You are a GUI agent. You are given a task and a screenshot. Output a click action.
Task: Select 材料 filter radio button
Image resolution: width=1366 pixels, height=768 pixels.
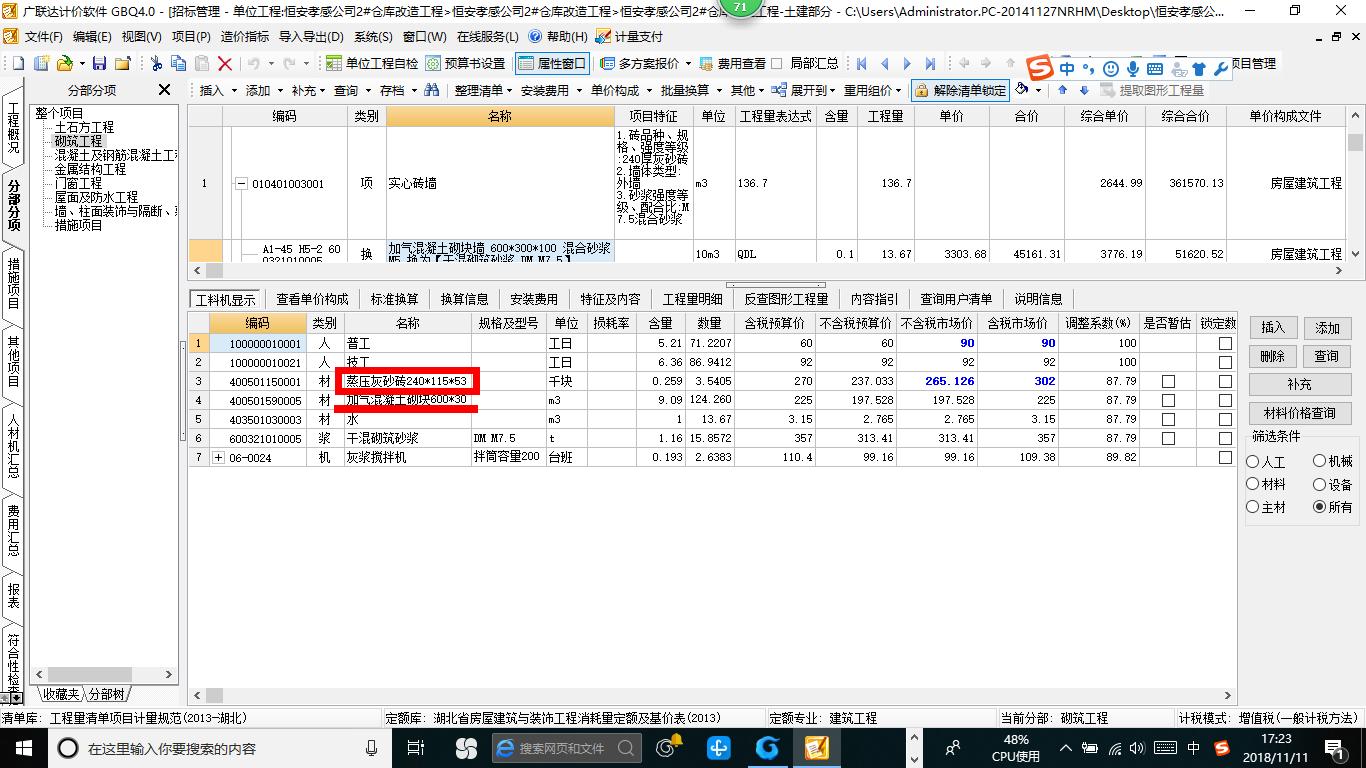[1253, 484]
